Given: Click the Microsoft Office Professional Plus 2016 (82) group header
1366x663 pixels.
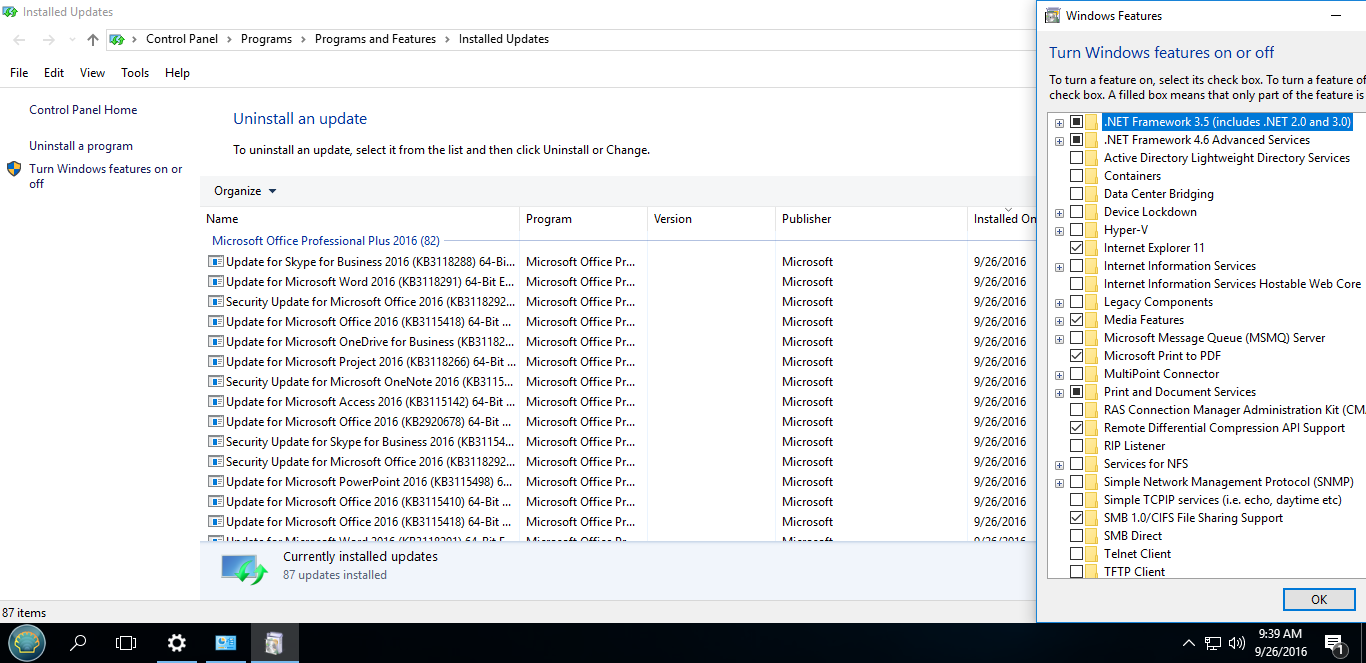Looking at the screenshot, I should point(326,241).
